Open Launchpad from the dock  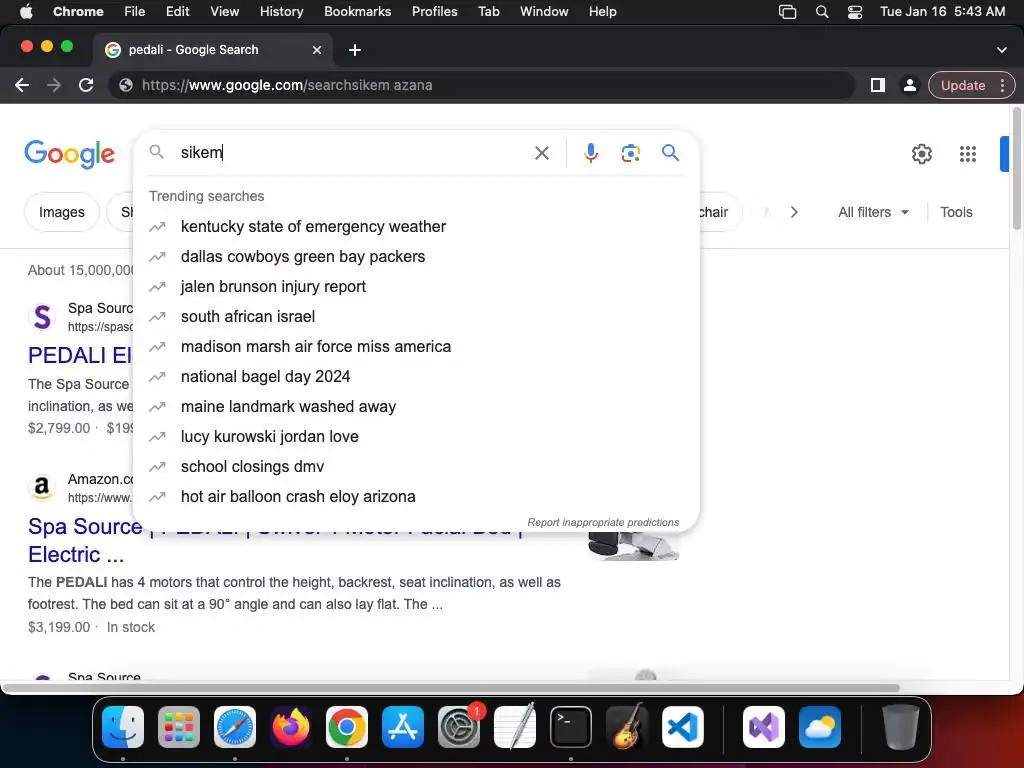click(x=179, y=727)
